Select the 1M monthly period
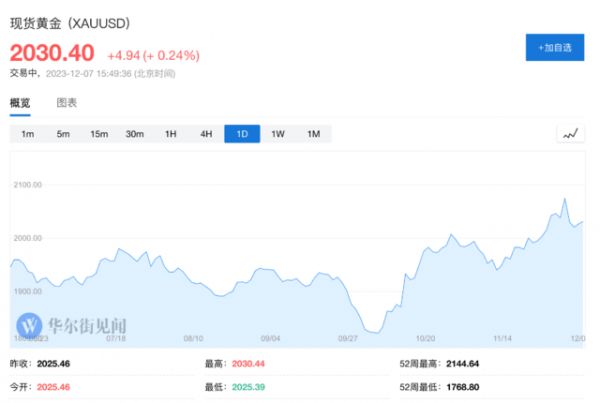This screenshot has width=600, height=403. (x=313, y=134)
